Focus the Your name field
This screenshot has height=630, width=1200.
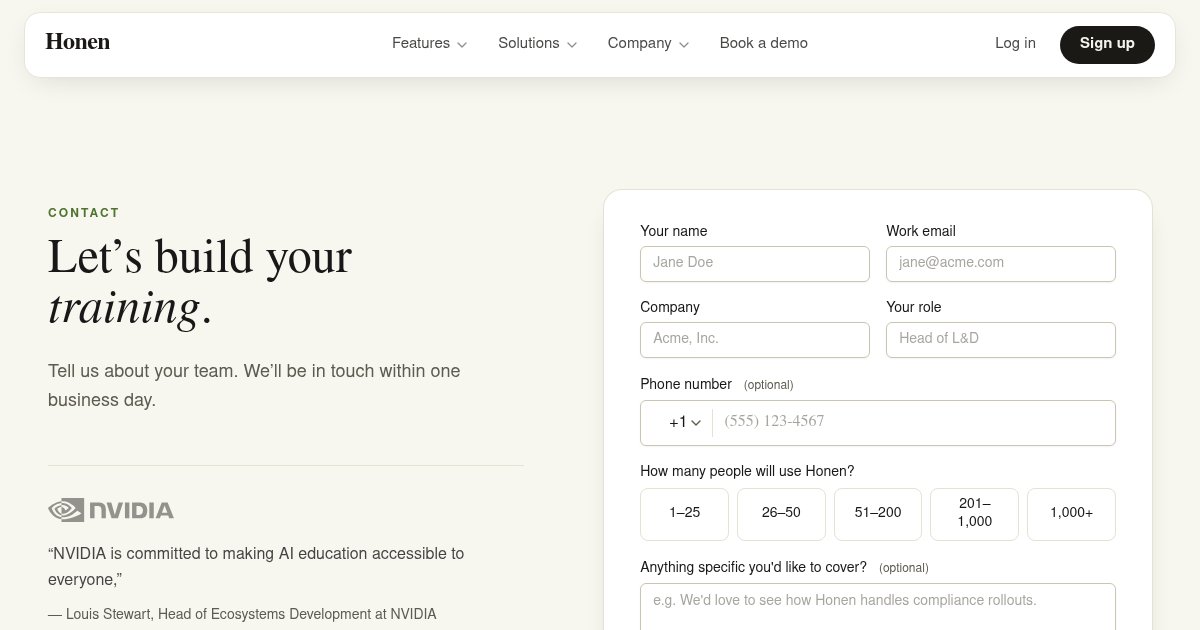coord(755,264)
